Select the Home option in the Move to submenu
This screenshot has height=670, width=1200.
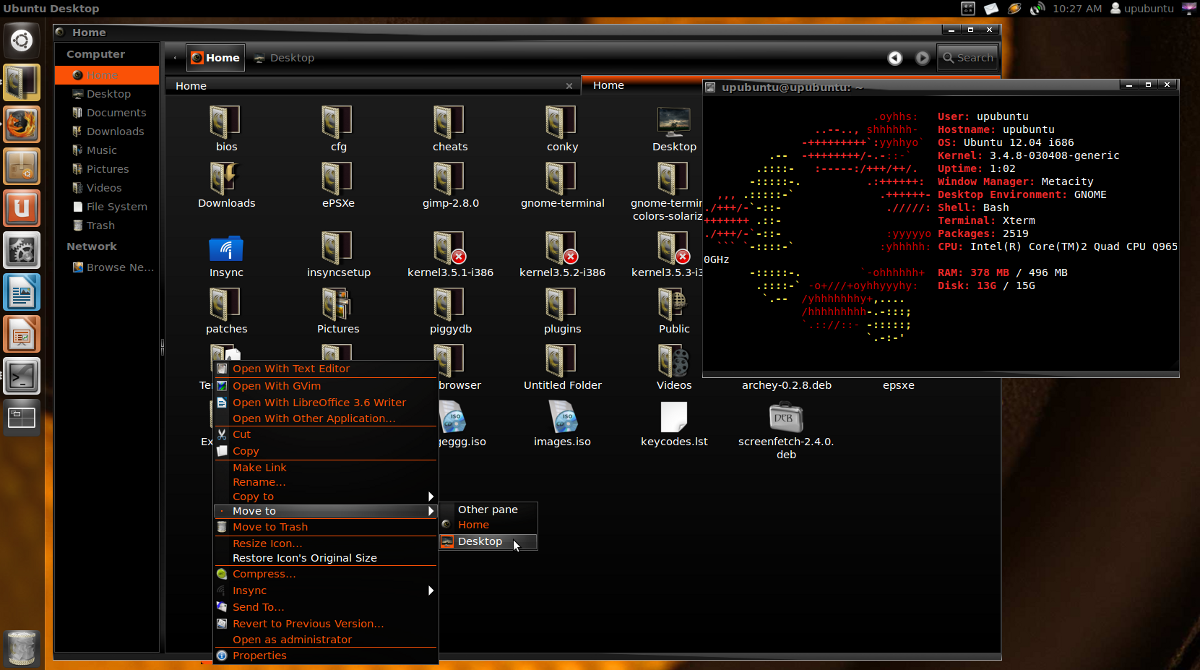(x=481, y=524)
